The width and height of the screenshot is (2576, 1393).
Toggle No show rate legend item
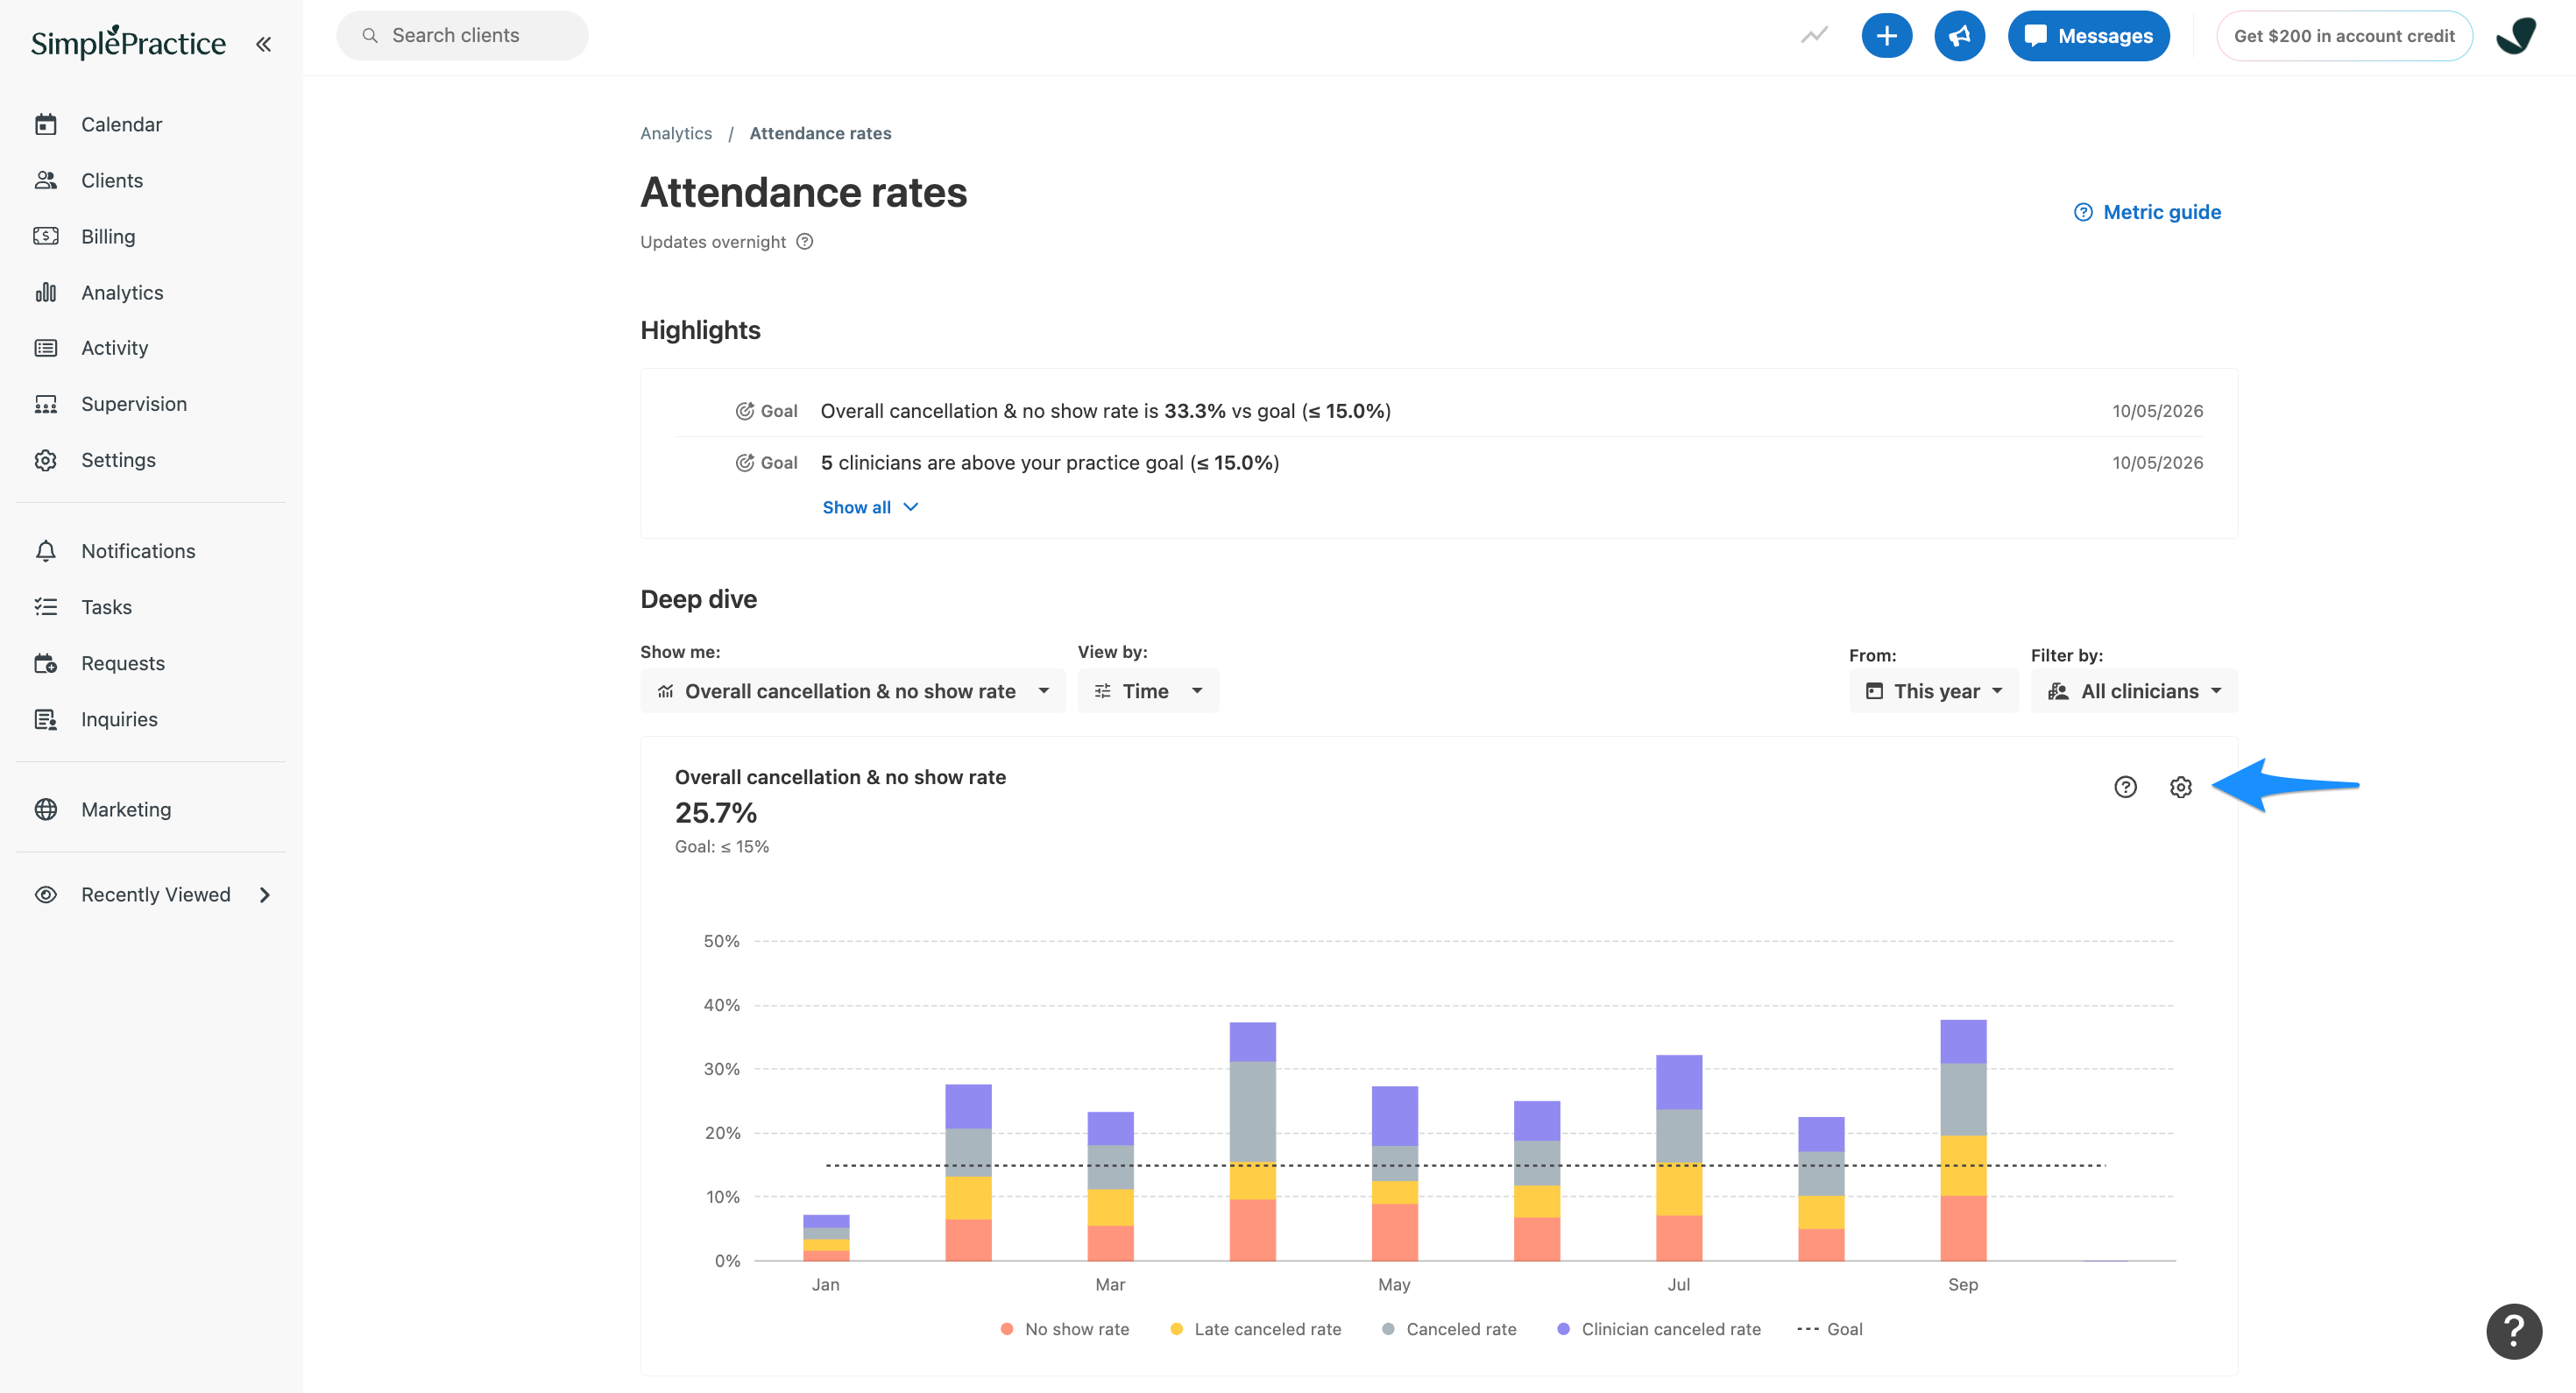pyautogui.click(x=1065, y=1329)
